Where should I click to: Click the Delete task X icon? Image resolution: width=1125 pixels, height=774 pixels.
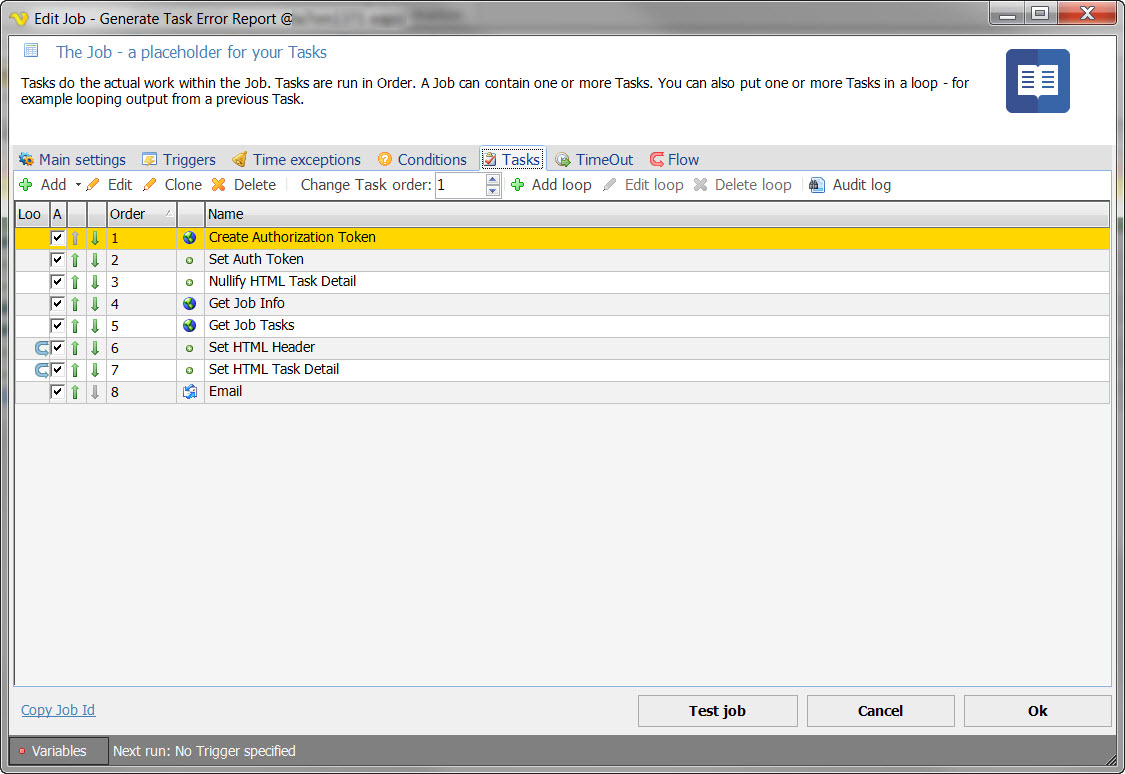click(x=218, y=185)
